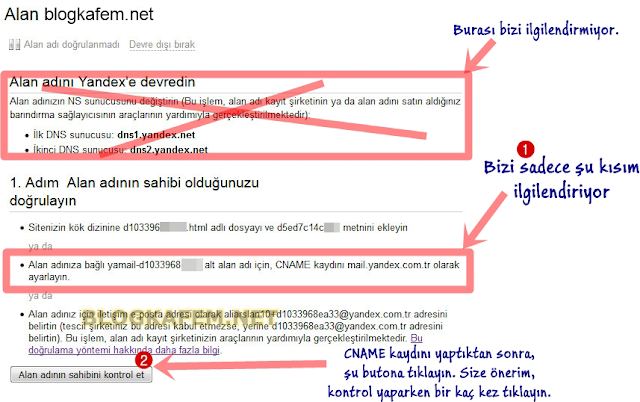This screenshot has height=402, width=640.
Task: Click 'Alan adınızın NS sunucusunu değiştirin' paragraph
Action: 235,108
